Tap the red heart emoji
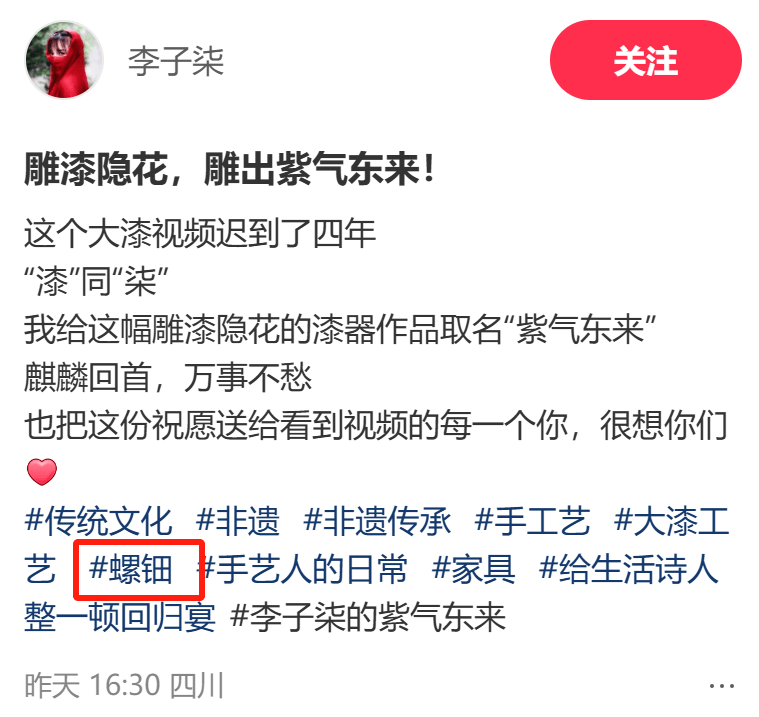759x717 pixels. click(42, 472)
